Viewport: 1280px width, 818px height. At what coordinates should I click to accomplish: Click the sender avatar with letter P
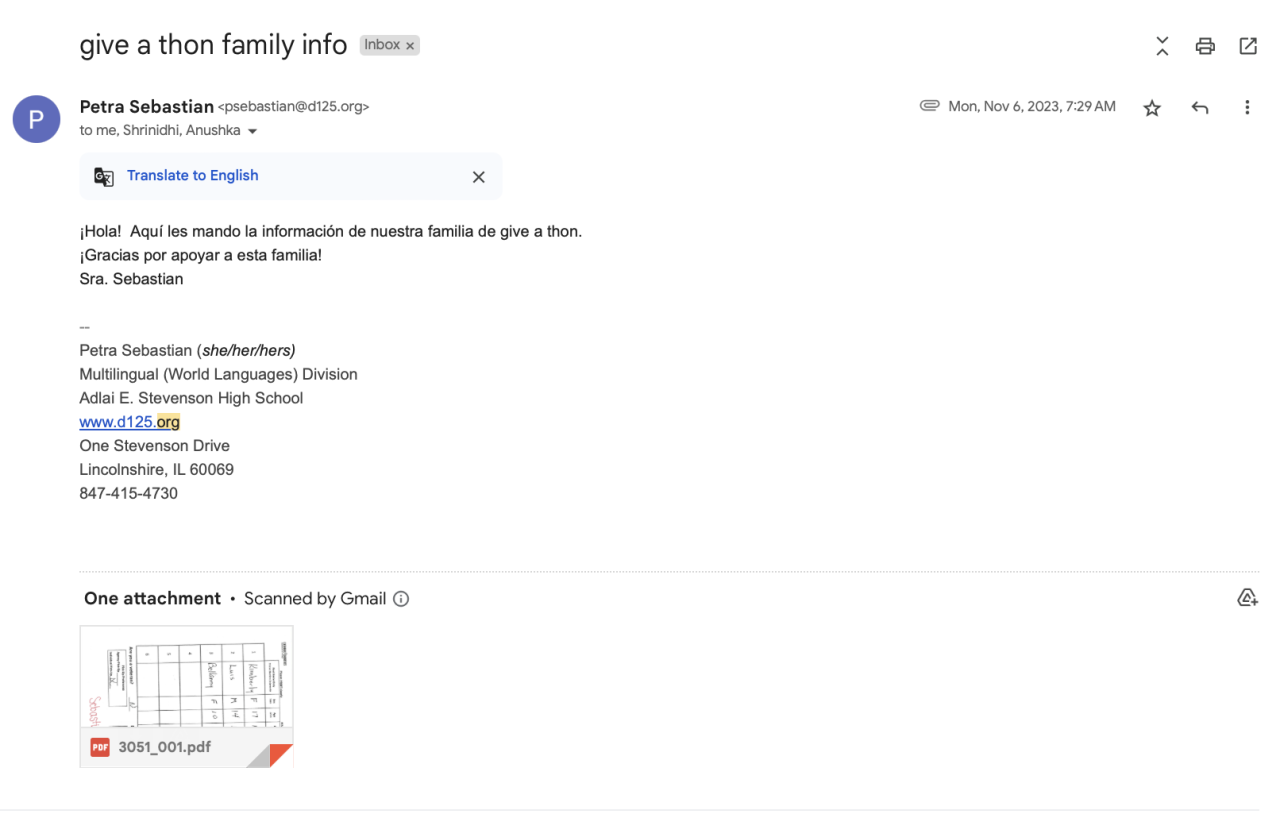(36, 120)
